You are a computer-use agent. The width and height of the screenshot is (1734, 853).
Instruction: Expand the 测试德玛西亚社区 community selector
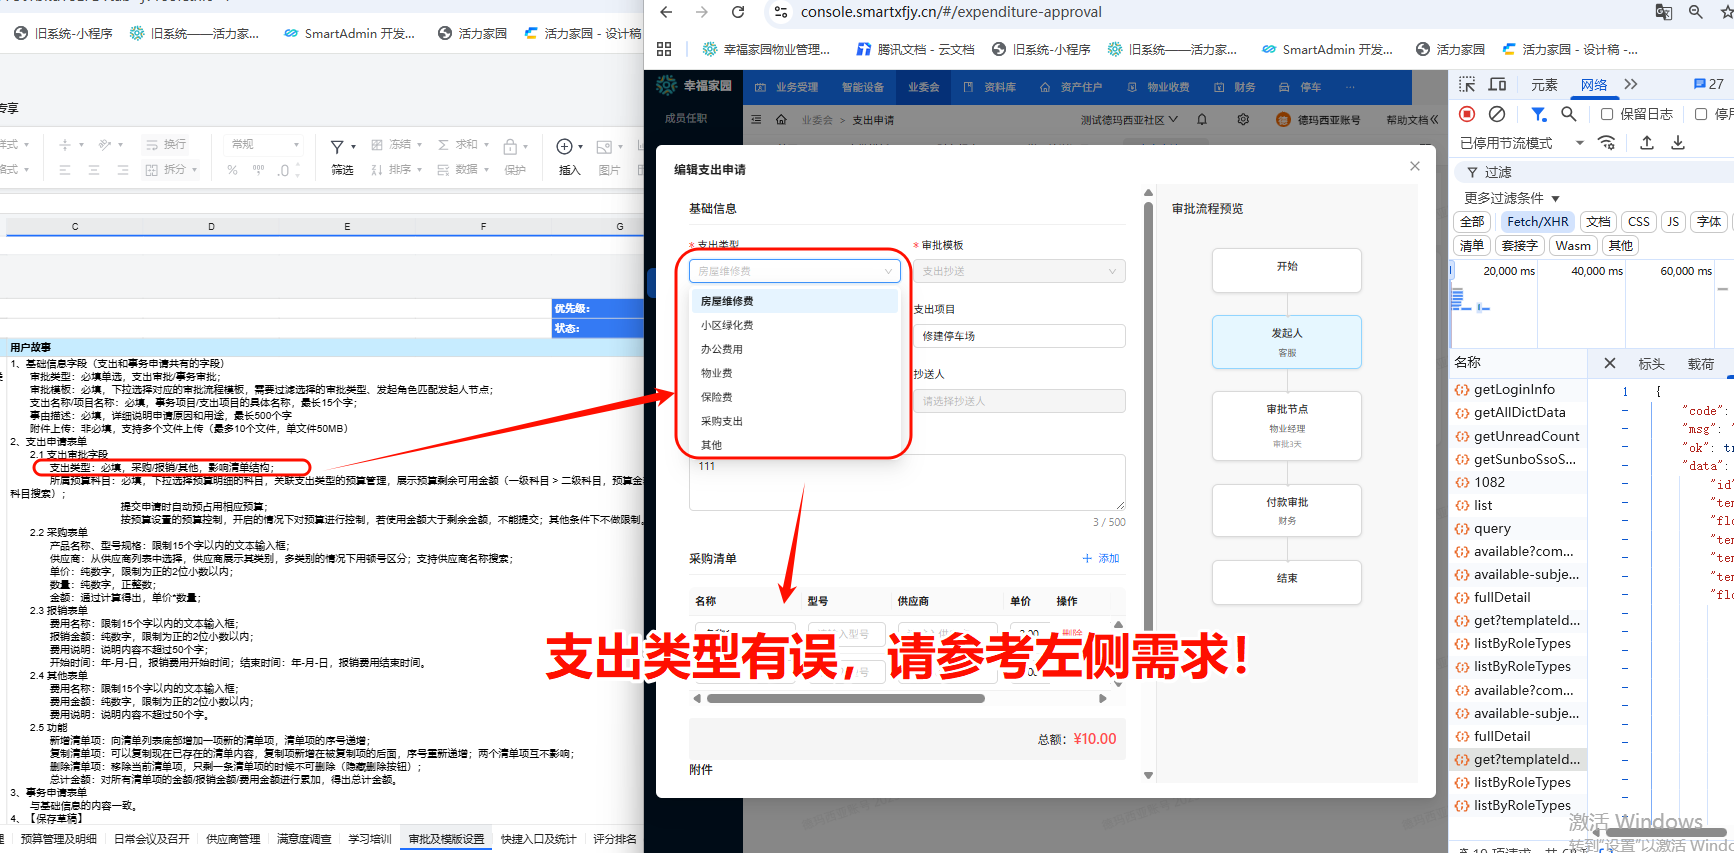(x=1129, y=120)
